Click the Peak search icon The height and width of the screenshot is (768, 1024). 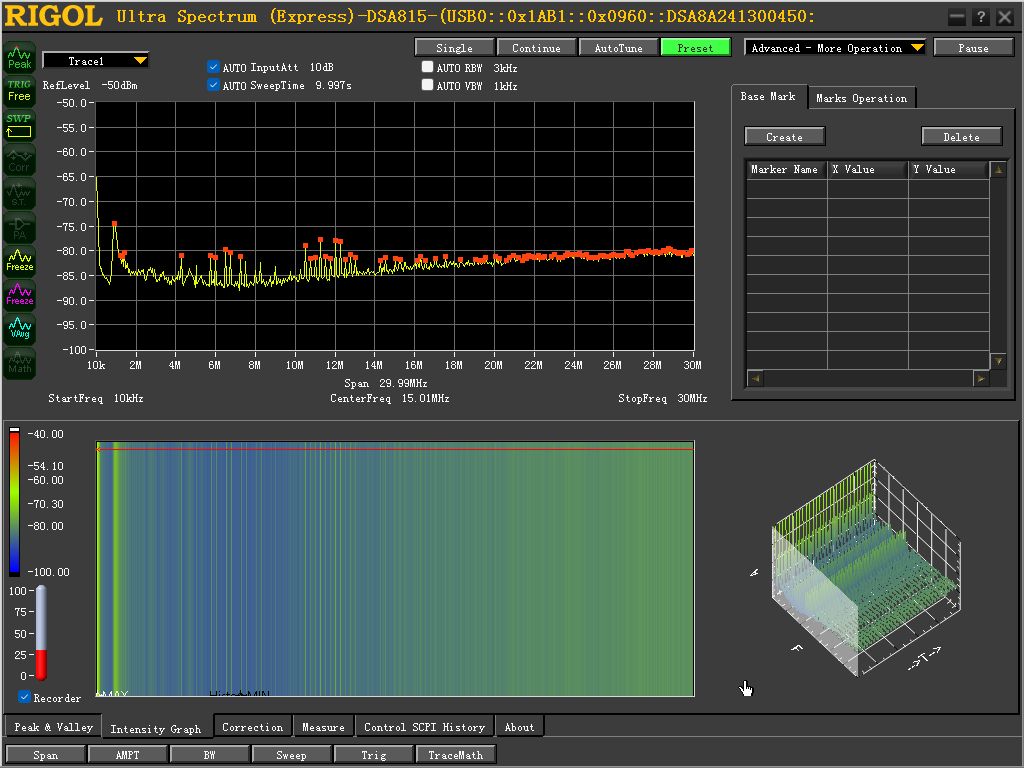point(20,58)
